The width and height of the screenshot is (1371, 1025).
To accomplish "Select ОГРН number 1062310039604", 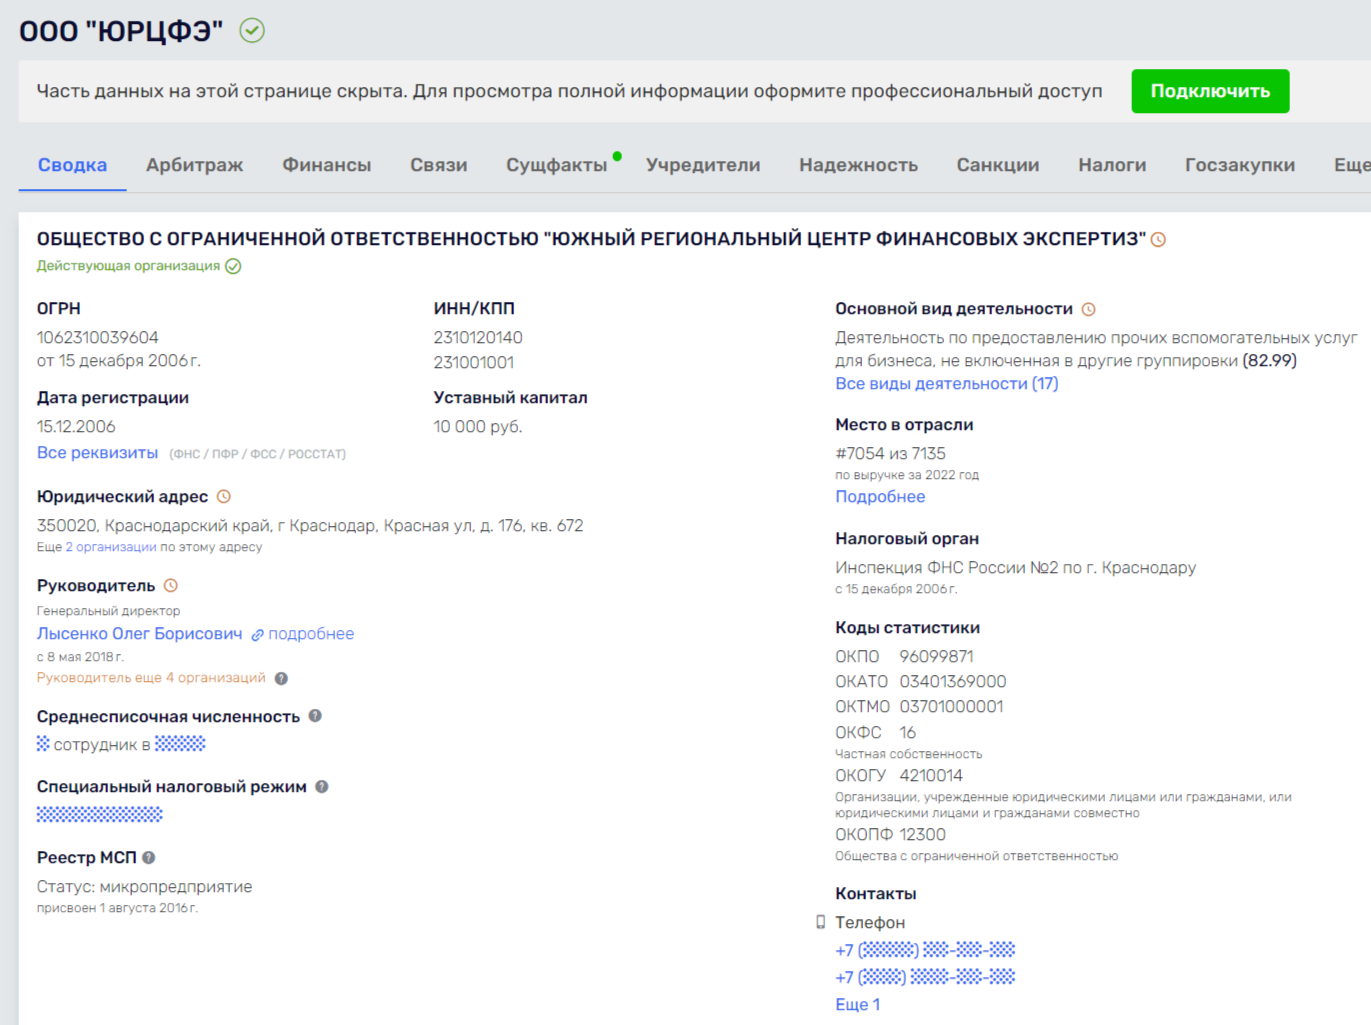I will click(98, 338).
